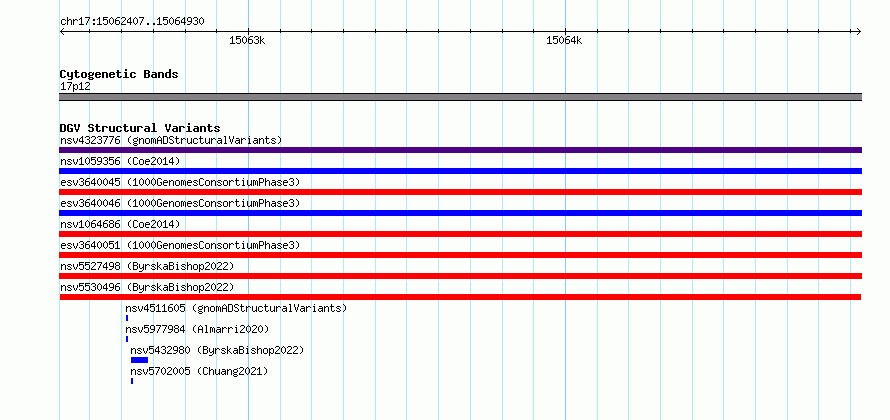Screen dimensions: 890x420
Task: Click the 15064k ruler tick label
Action: pyautogui.click(x=564, y=41)
